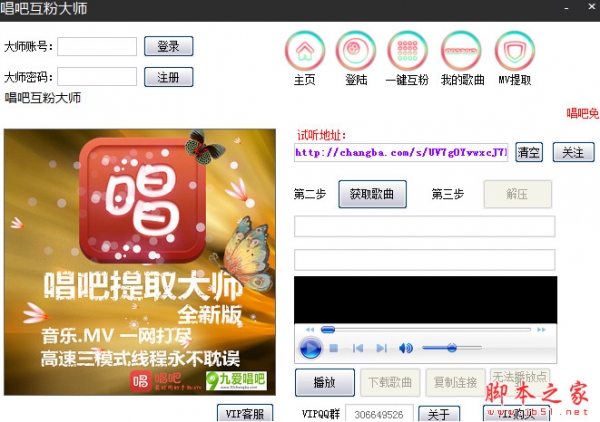
Task: Clear the URL with 清空 button
Action: tap(529, 152)
